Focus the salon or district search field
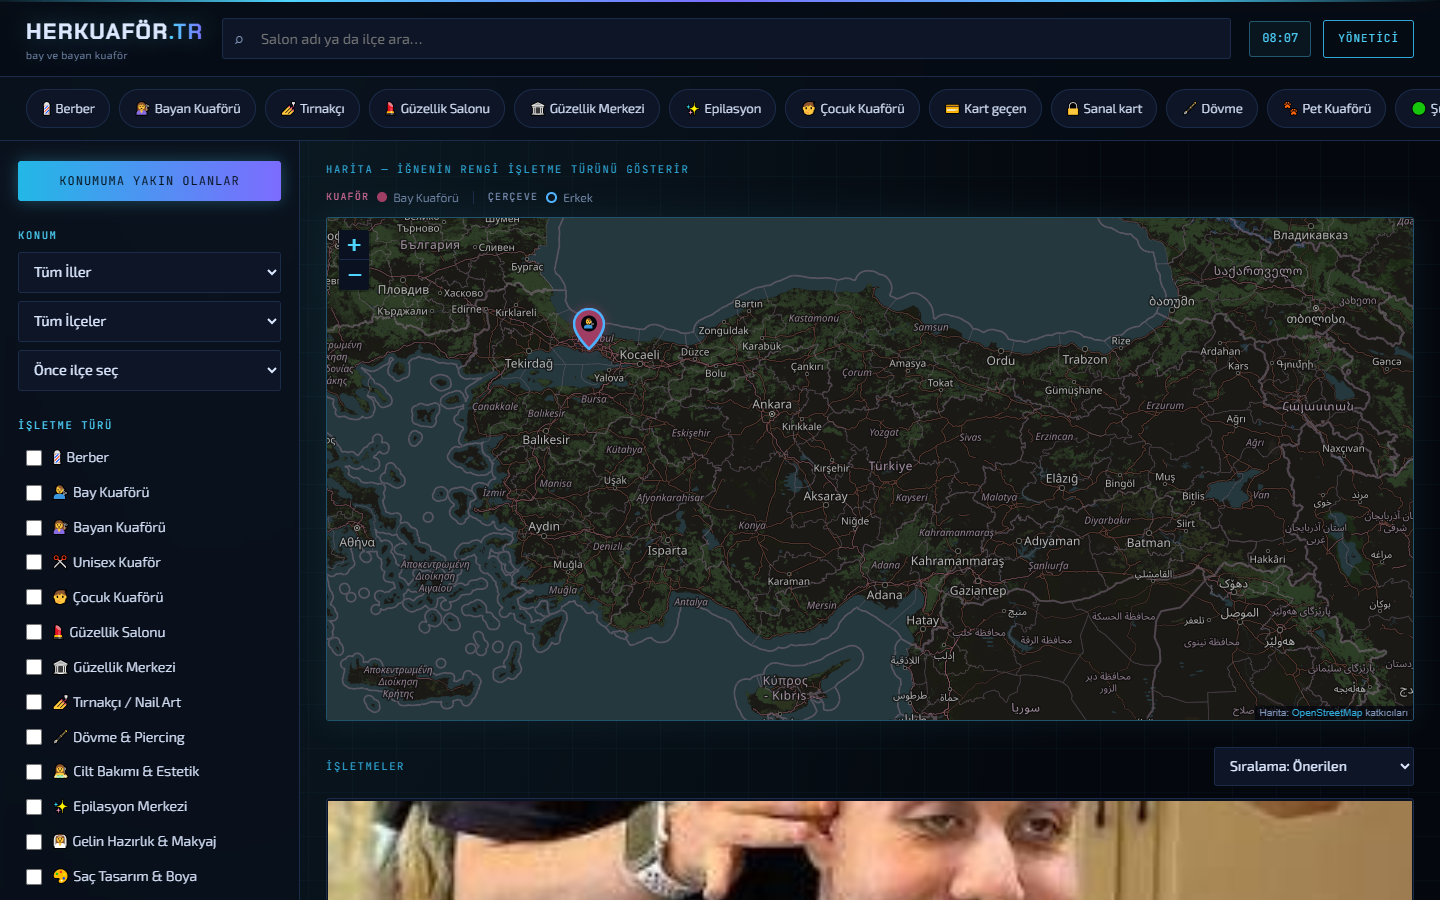The image size is (1440, 900). pos(726,39)
